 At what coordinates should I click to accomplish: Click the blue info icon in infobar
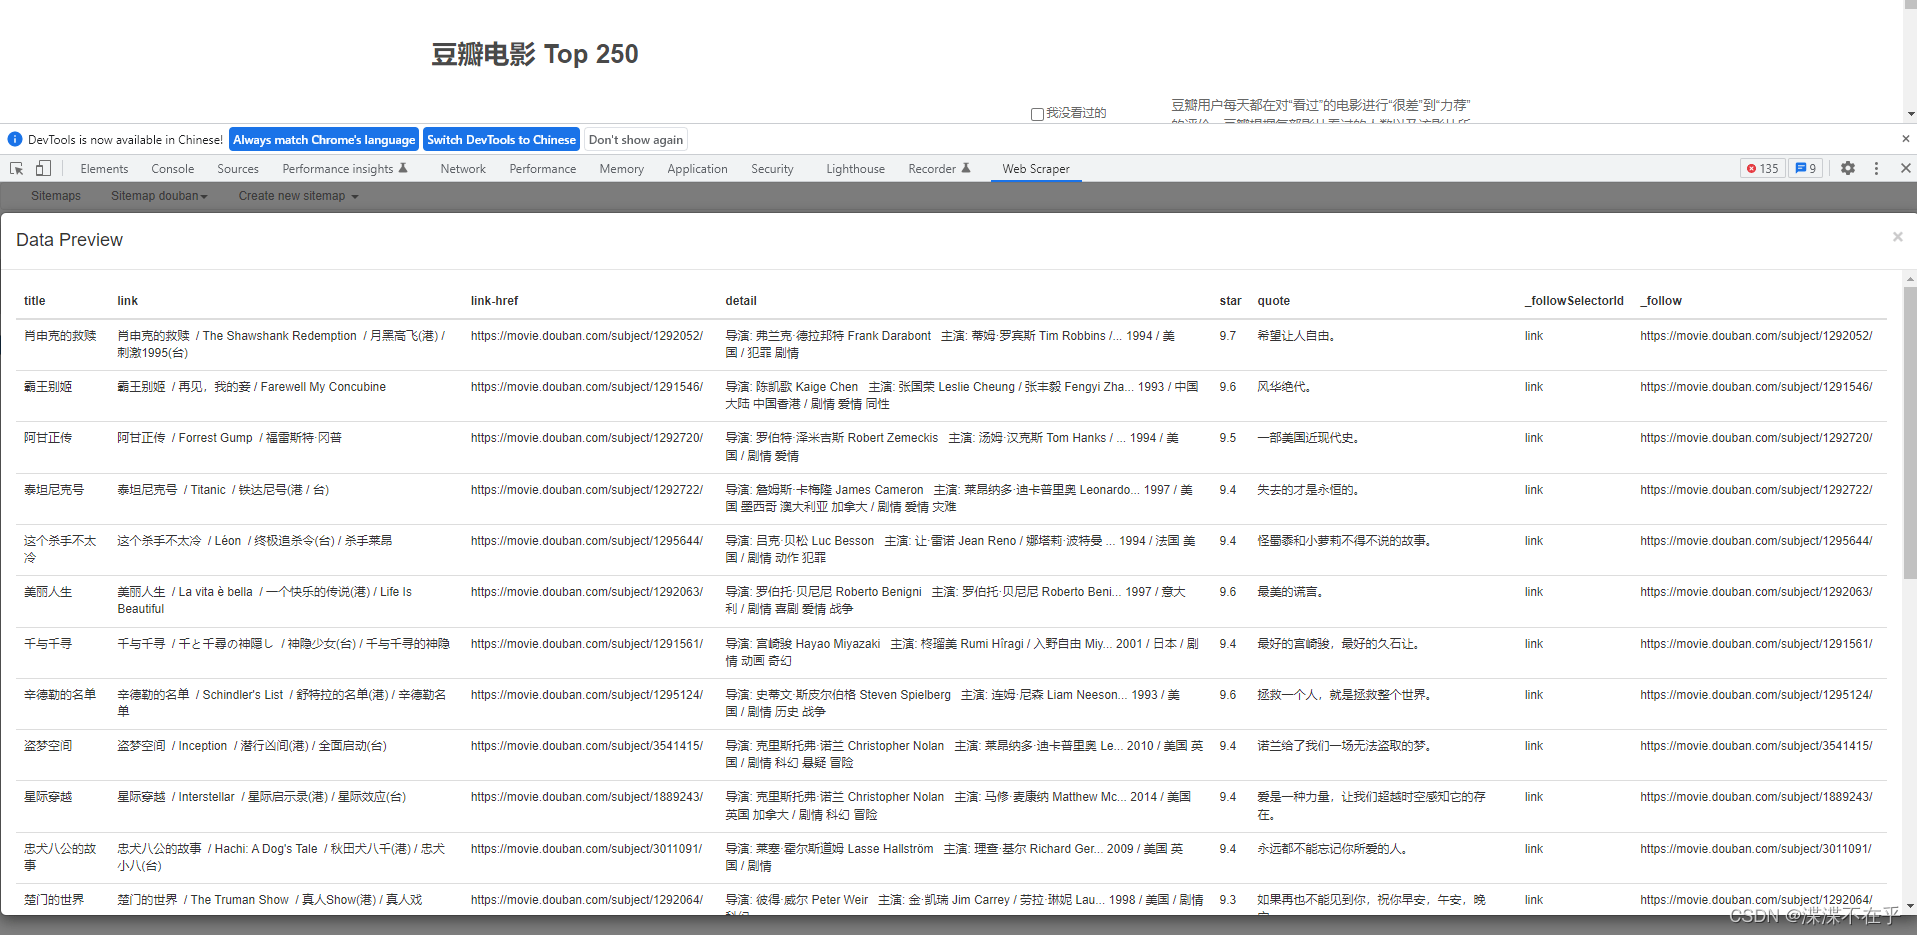point(15,139)
